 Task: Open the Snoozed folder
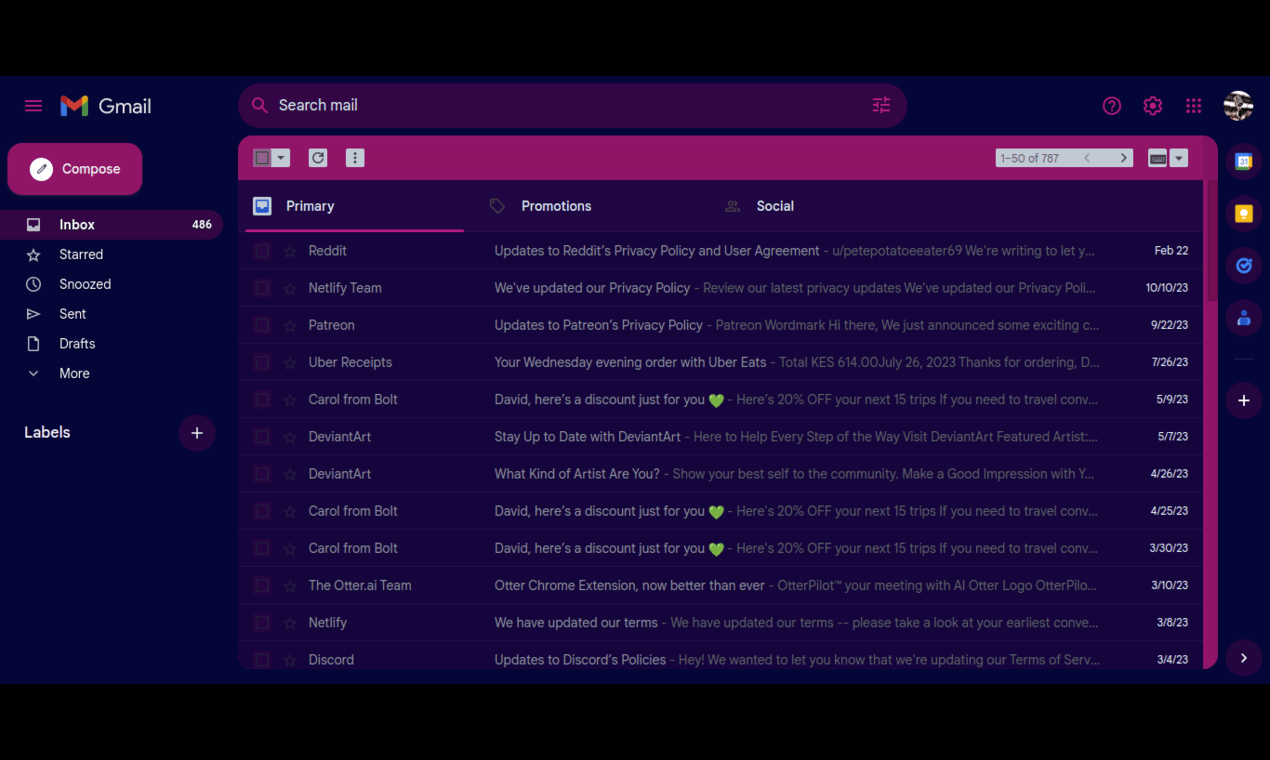111,284
